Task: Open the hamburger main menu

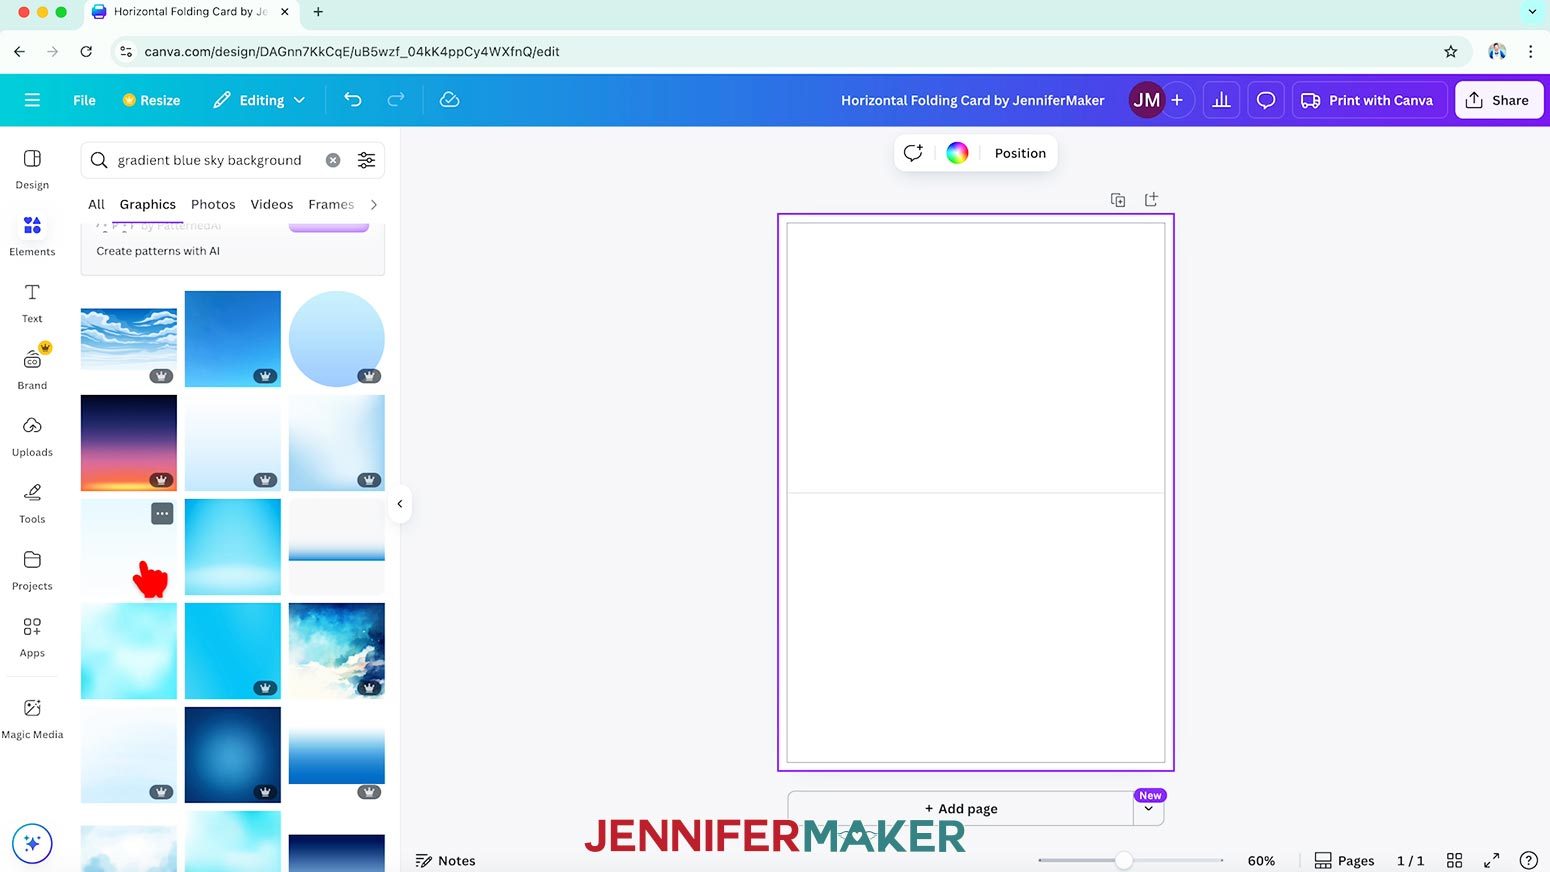Action: (32, 100)
